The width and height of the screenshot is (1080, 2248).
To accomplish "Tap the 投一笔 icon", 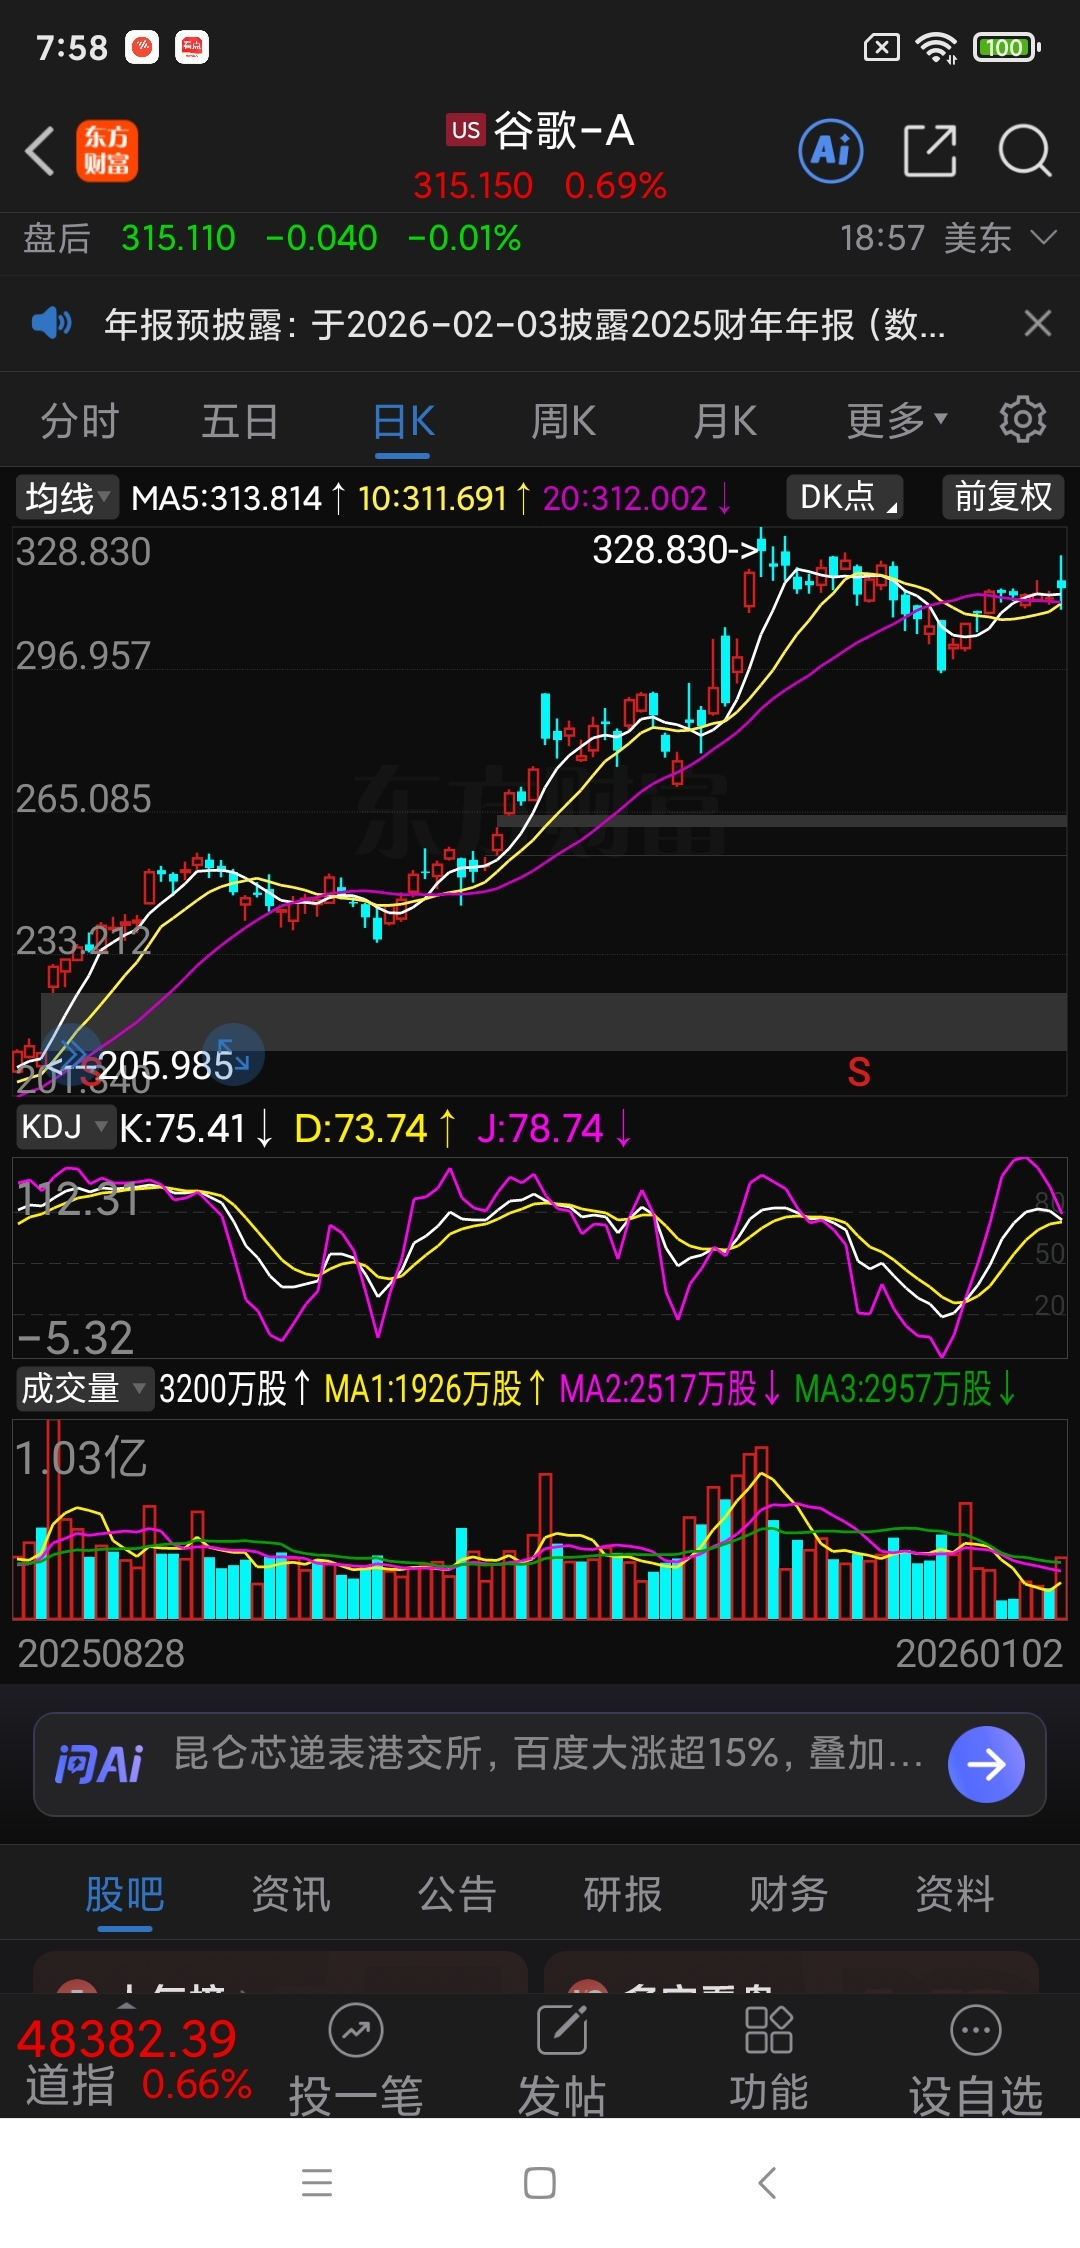I will click(x=356, y=2030).
